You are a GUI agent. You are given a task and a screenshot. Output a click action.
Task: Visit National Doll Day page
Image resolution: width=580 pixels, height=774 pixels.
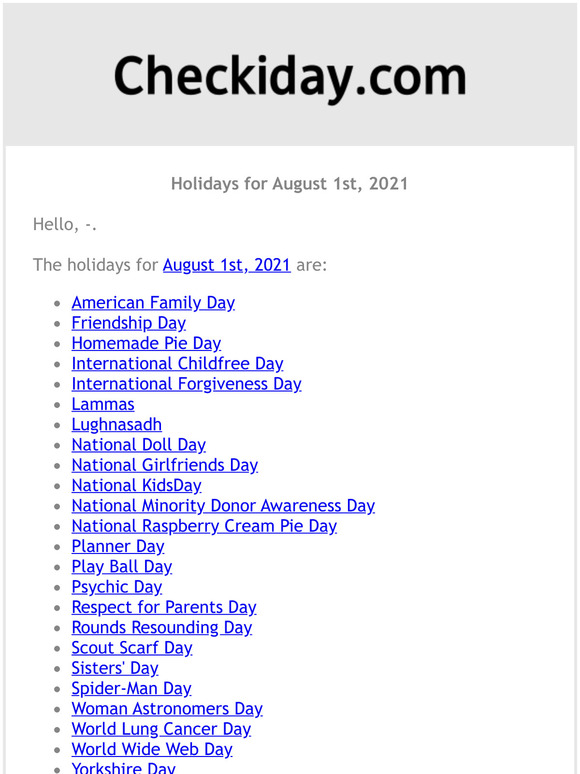pyautogui.click(x=139, y=445)
